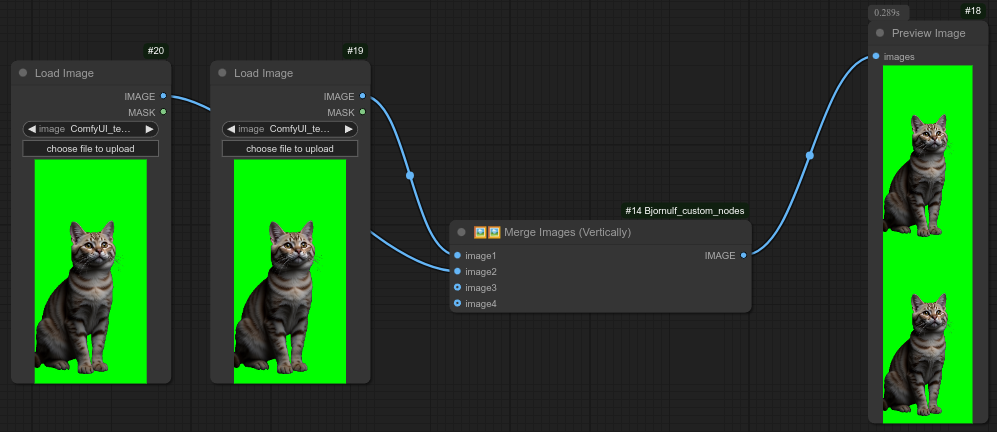Open the image file selector in node #19
Screen dimensions: 997x432
click(x=290, y=129)
